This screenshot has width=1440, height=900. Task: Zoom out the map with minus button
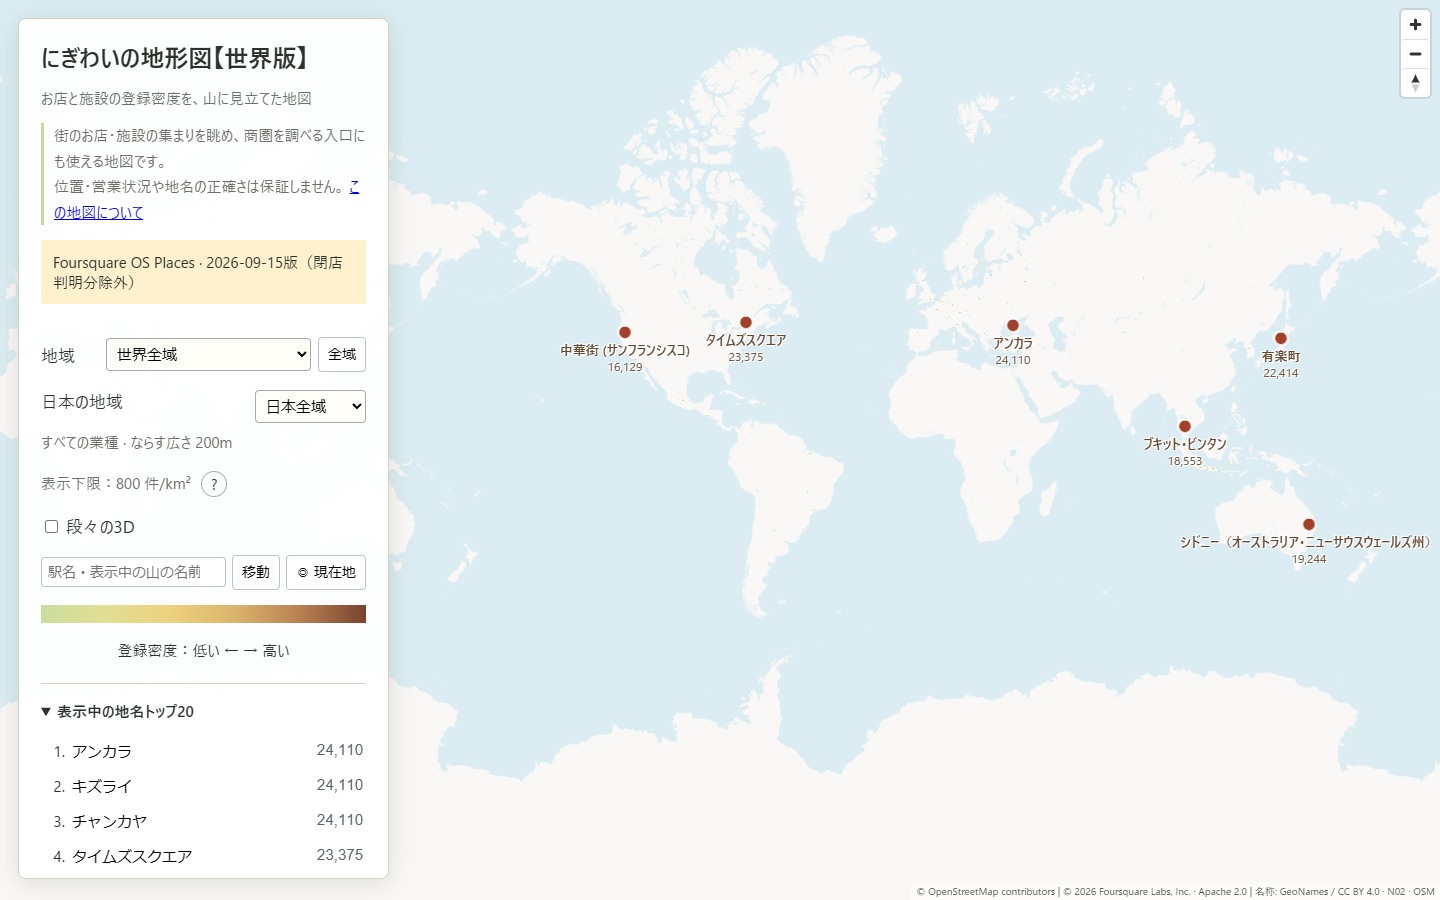pos(1415,54)
